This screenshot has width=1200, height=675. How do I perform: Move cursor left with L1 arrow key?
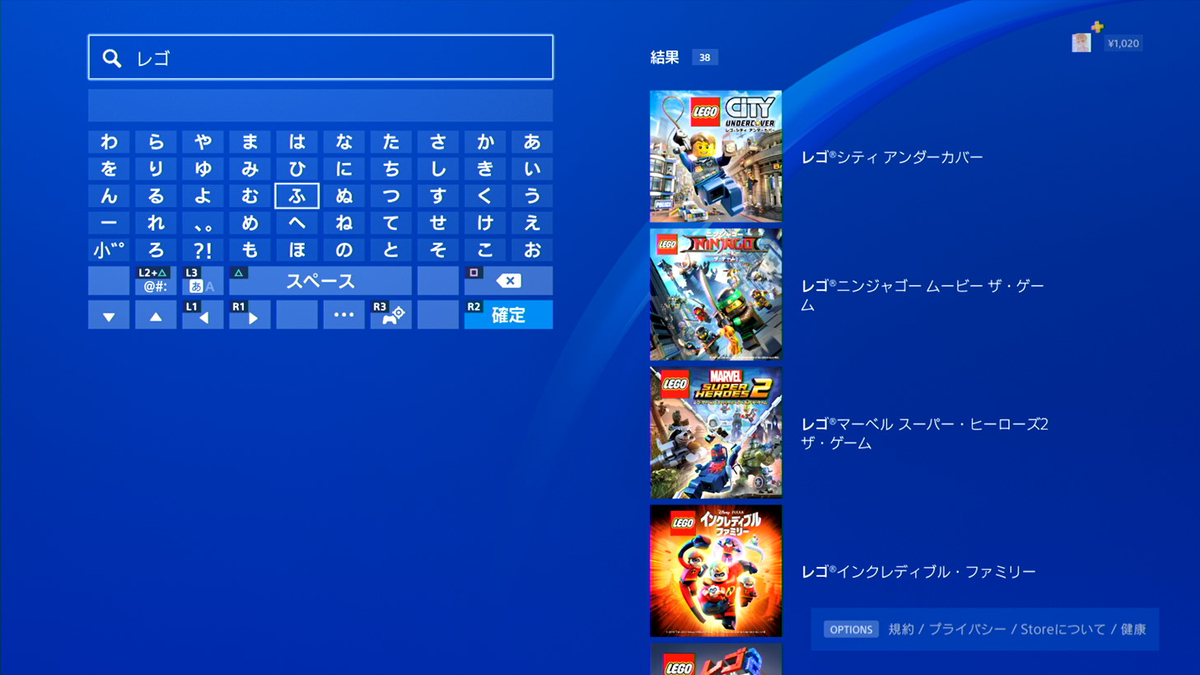[203, 315]
